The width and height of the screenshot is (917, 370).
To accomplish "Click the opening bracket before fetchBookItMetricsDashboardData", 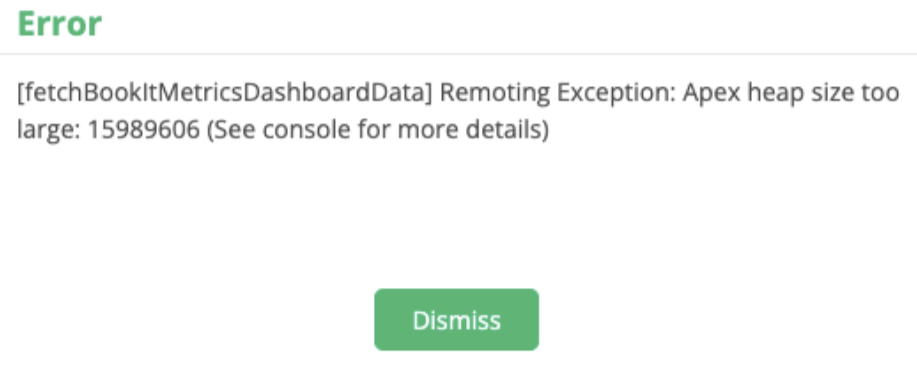I will 21,94.
